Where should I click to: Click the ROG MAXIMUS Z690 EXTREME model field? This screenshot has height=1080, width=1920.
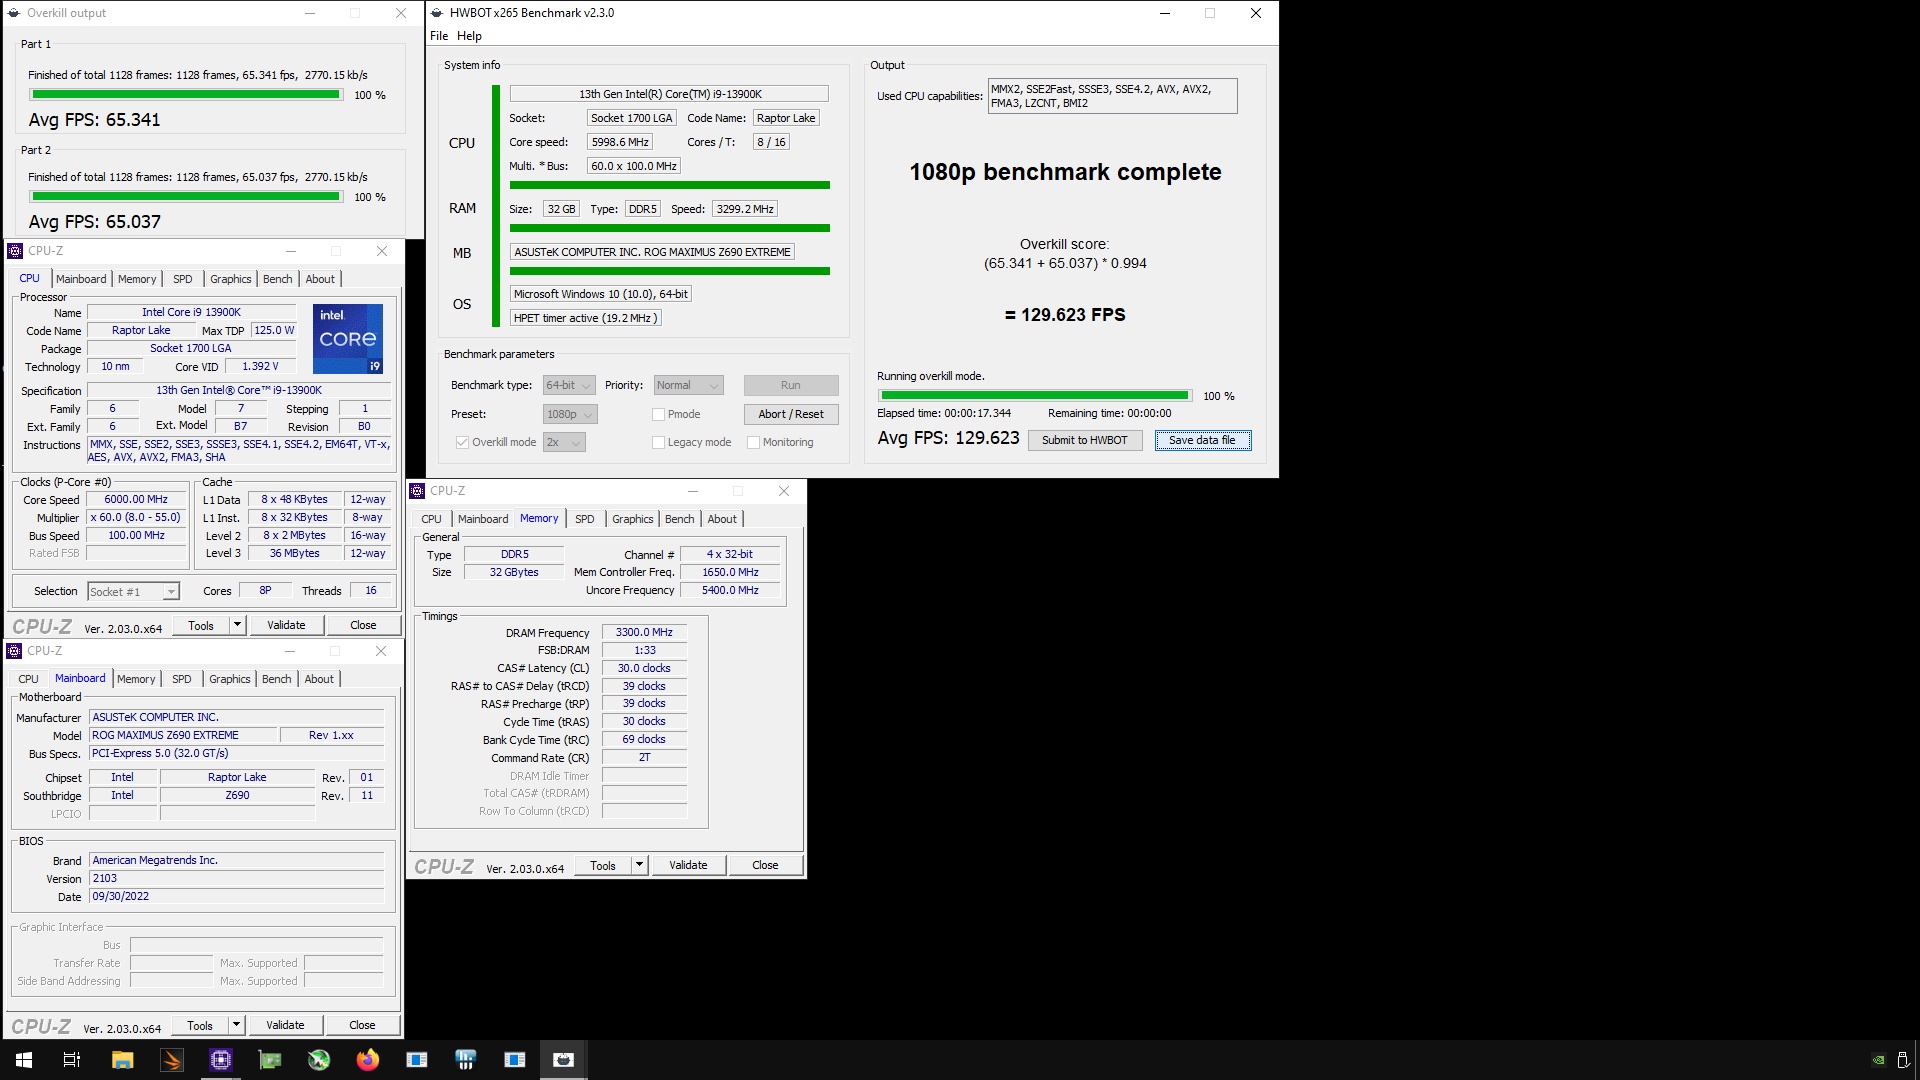(x=183, y=735)
